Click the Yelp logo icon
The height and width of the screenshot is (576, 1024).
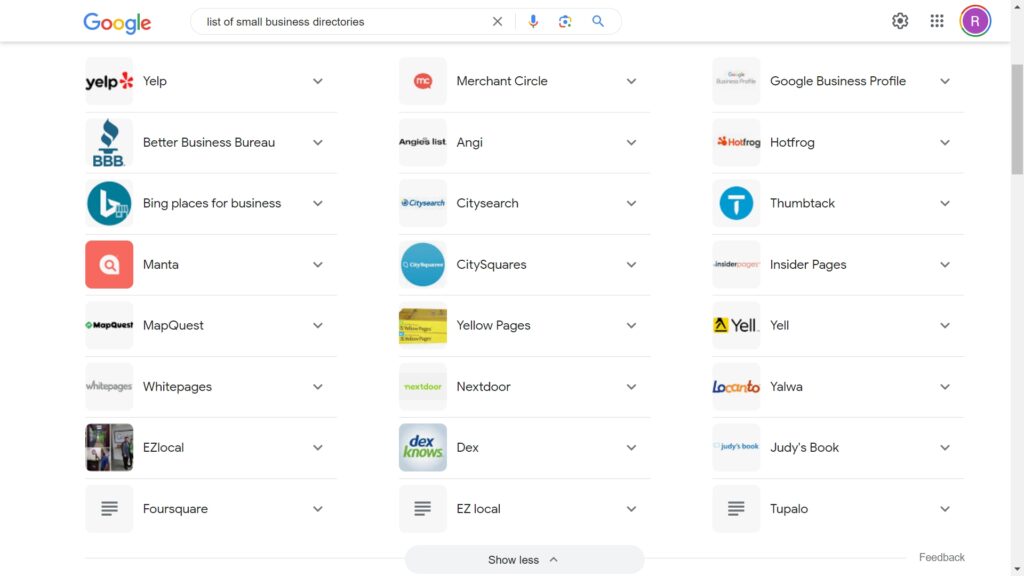(x=109, y=80)
